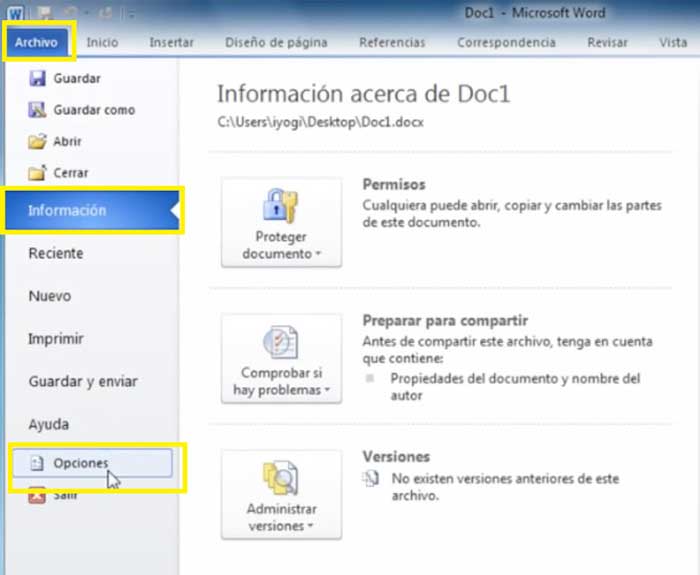The height and width of the screenshot is (575, 700).
Task: Switch to the Revisar tab
Action: (x=607, y=42)
